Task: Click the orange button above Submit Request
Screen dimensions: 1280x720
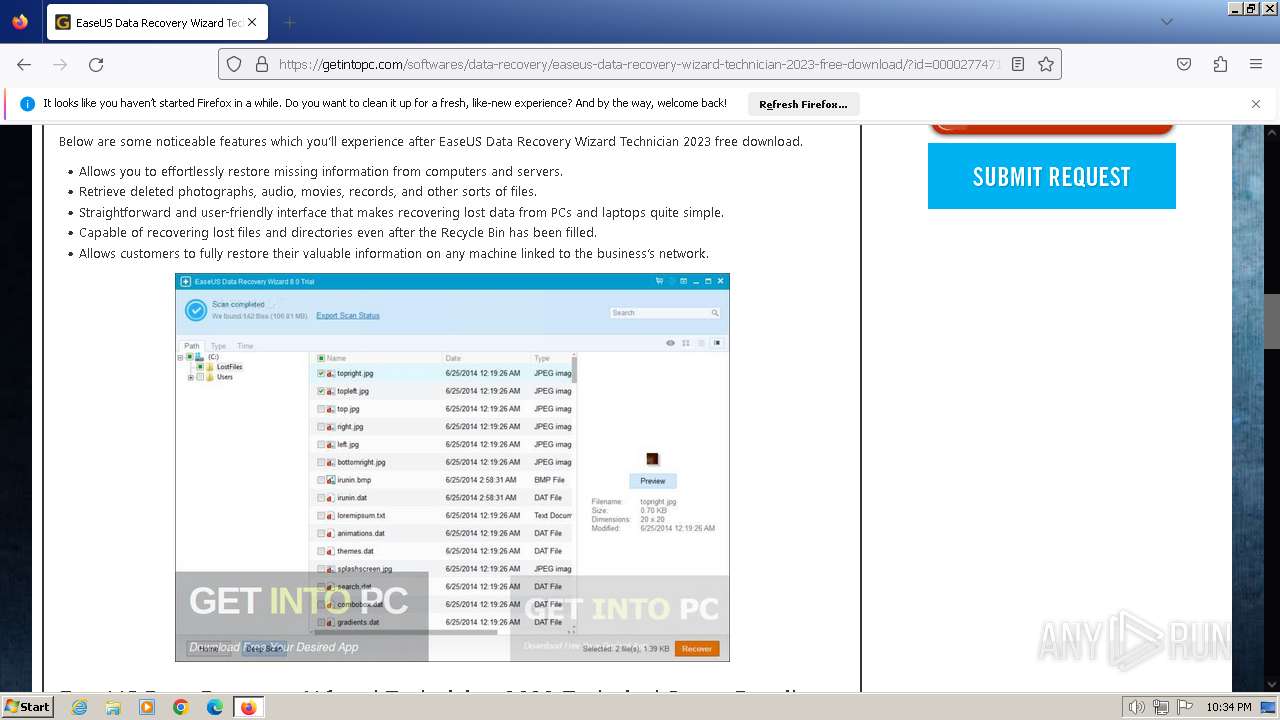Action: (1052, 128)
